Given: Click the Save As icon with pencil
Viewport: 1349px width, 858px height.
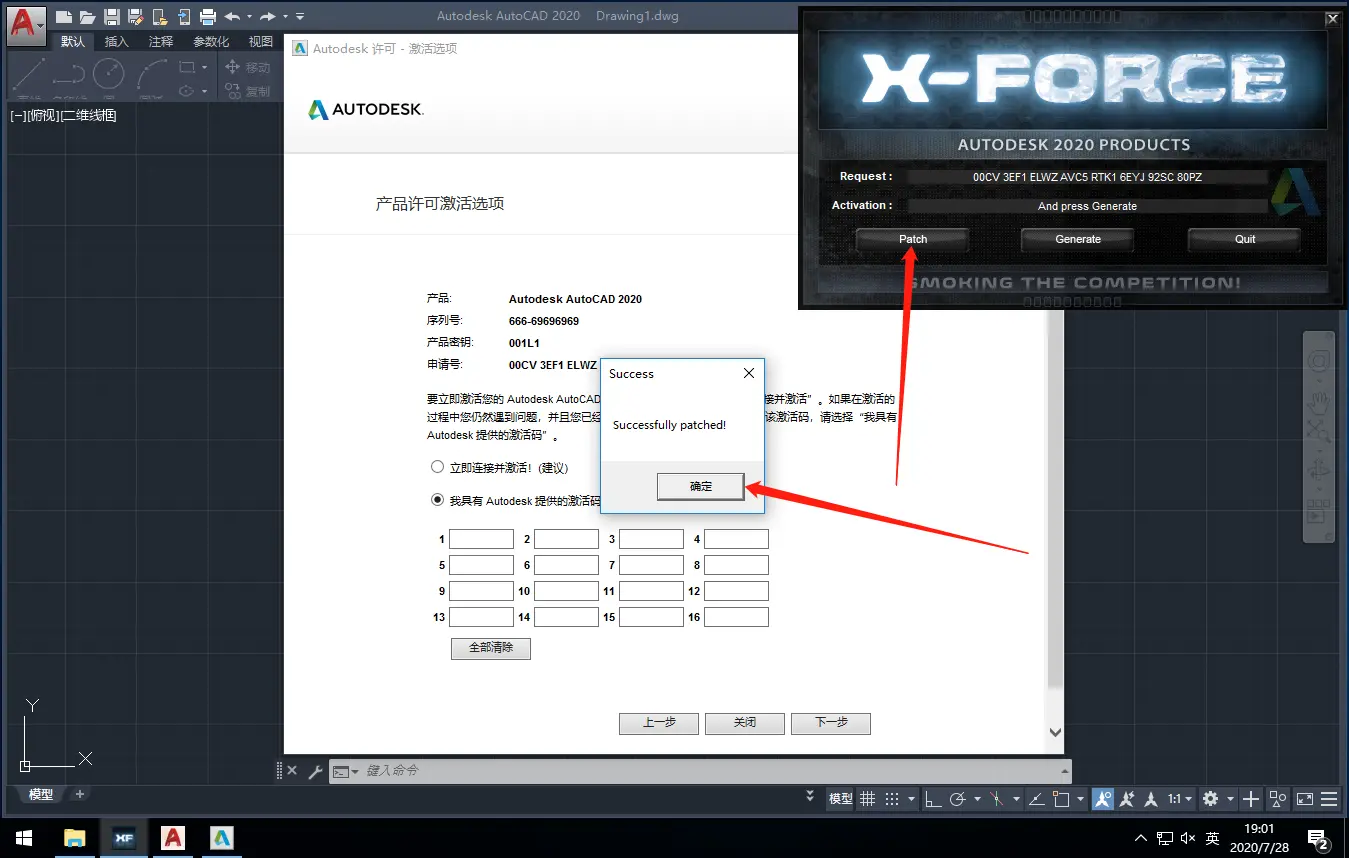Looking at the screenshot, I should pos(135,17).
